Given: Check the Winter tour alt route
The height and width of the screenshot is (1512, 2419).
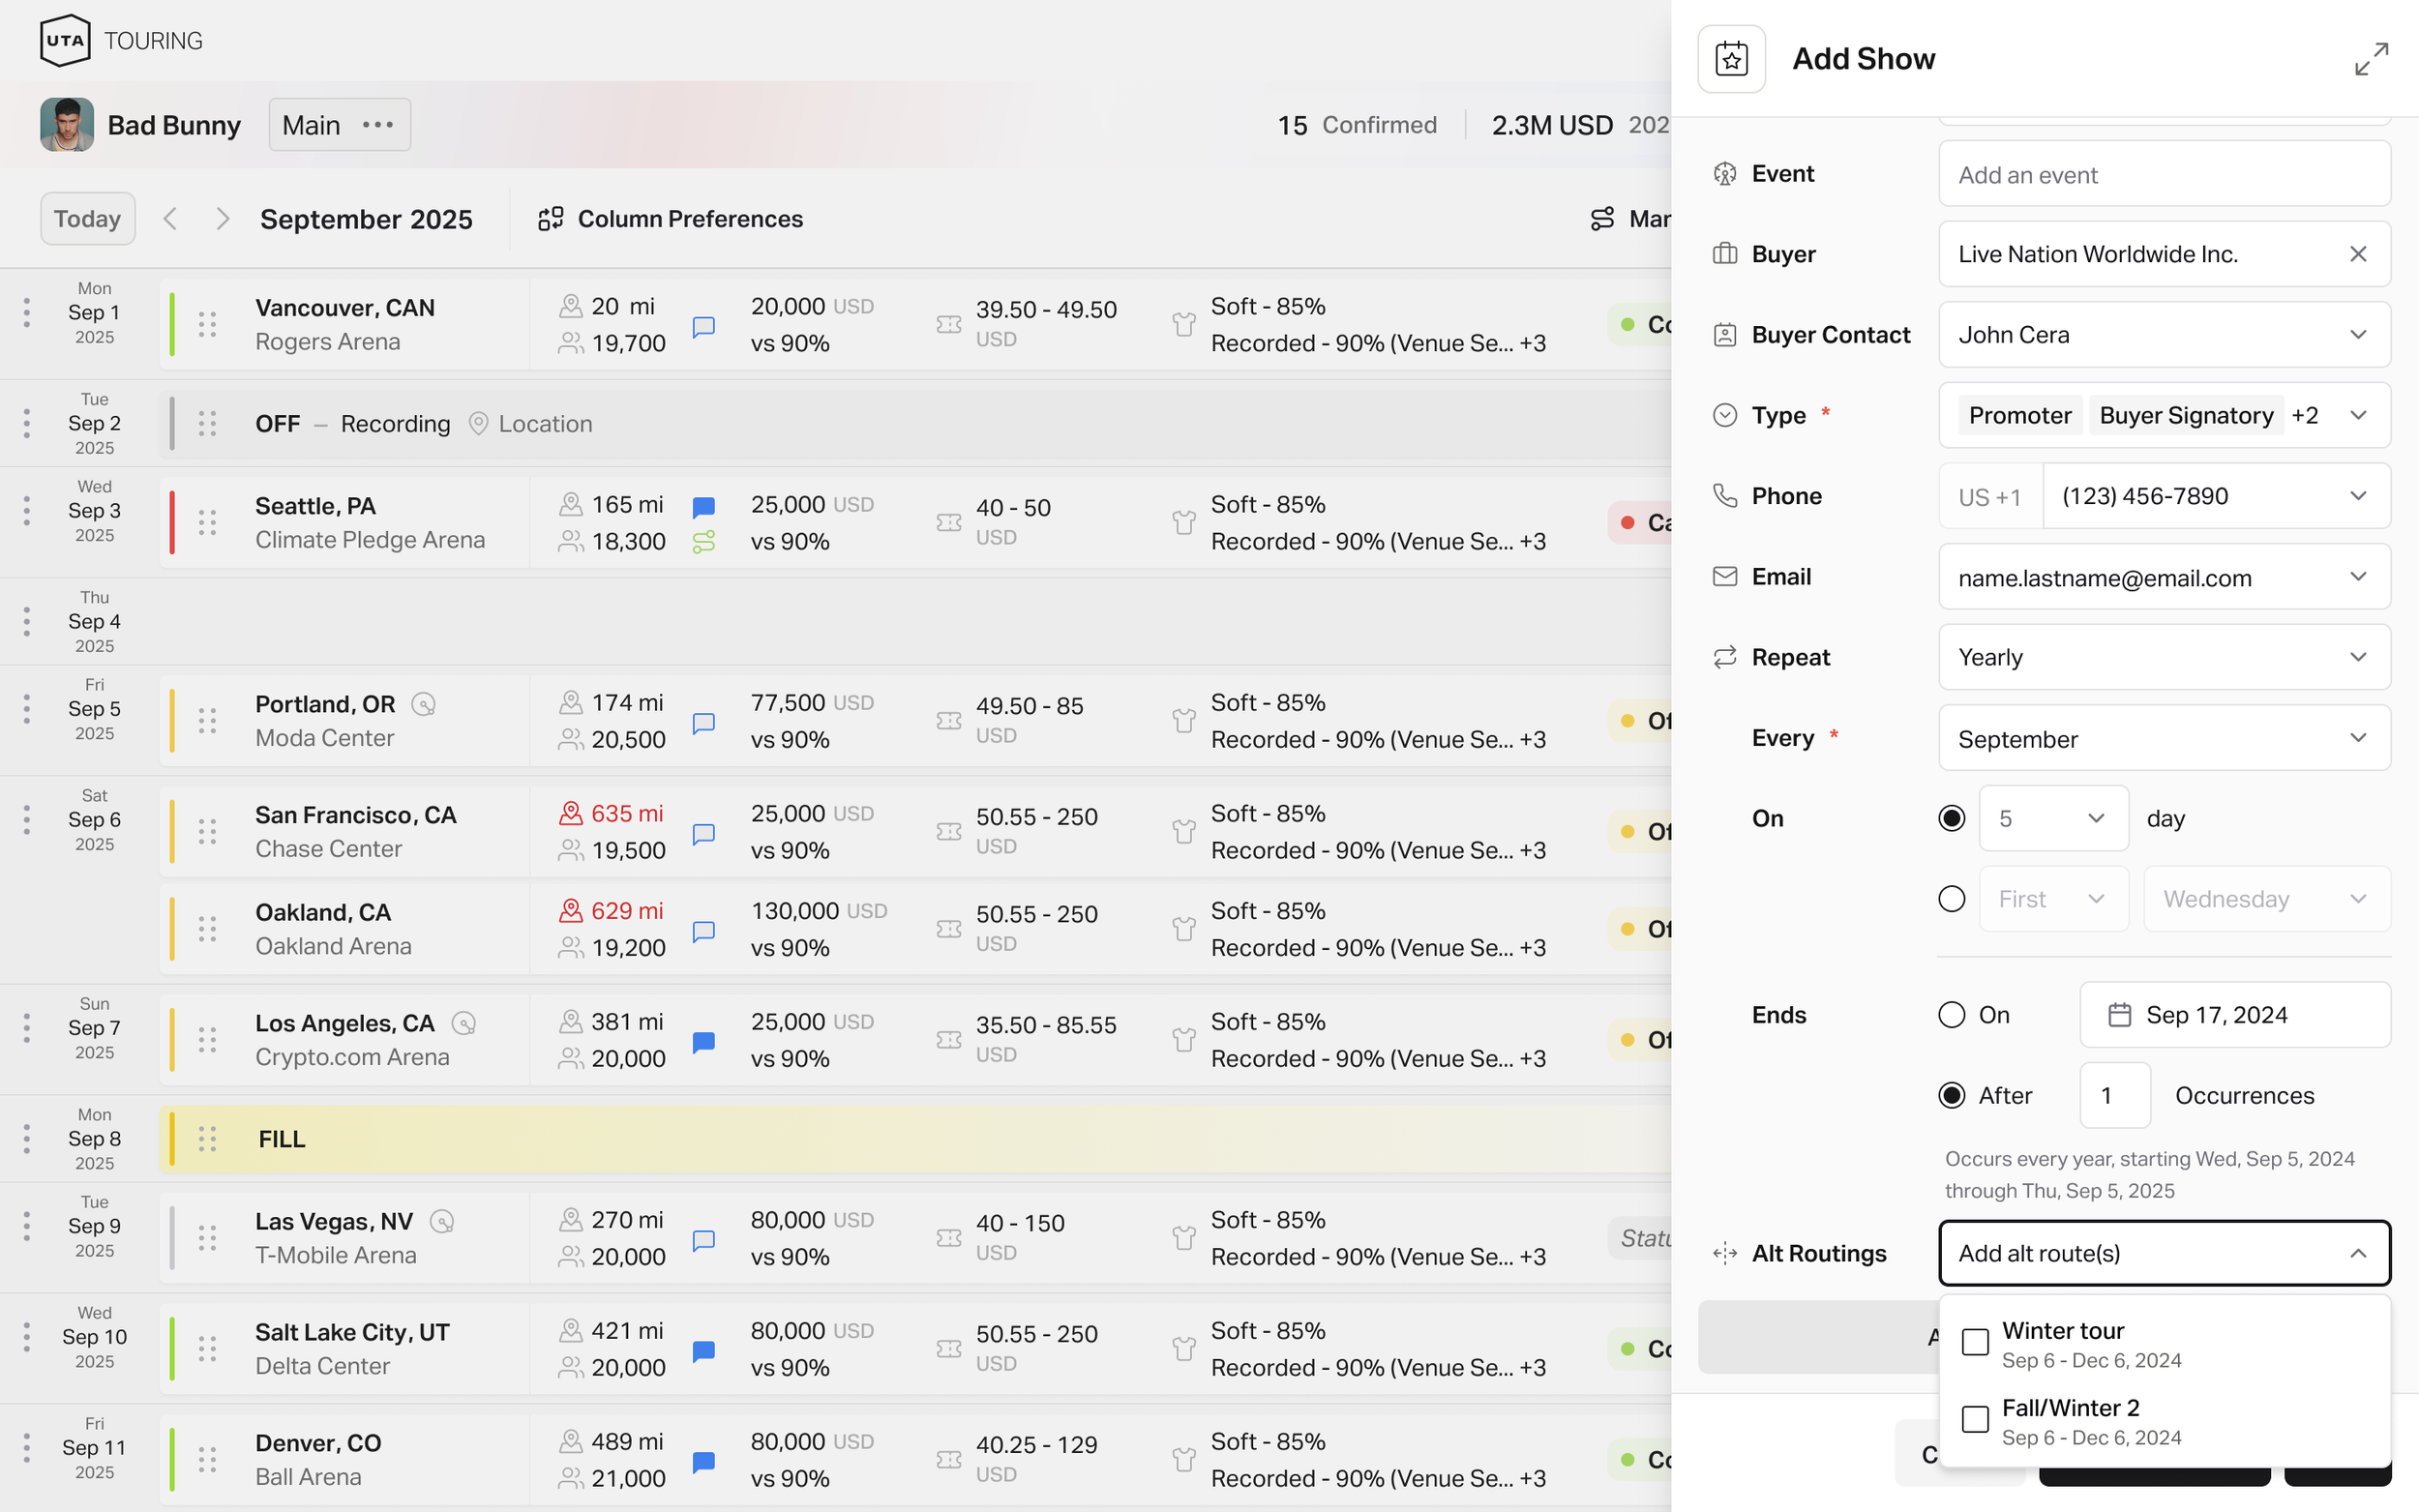Looking at the screenshot, I should click(1974, 1342).
